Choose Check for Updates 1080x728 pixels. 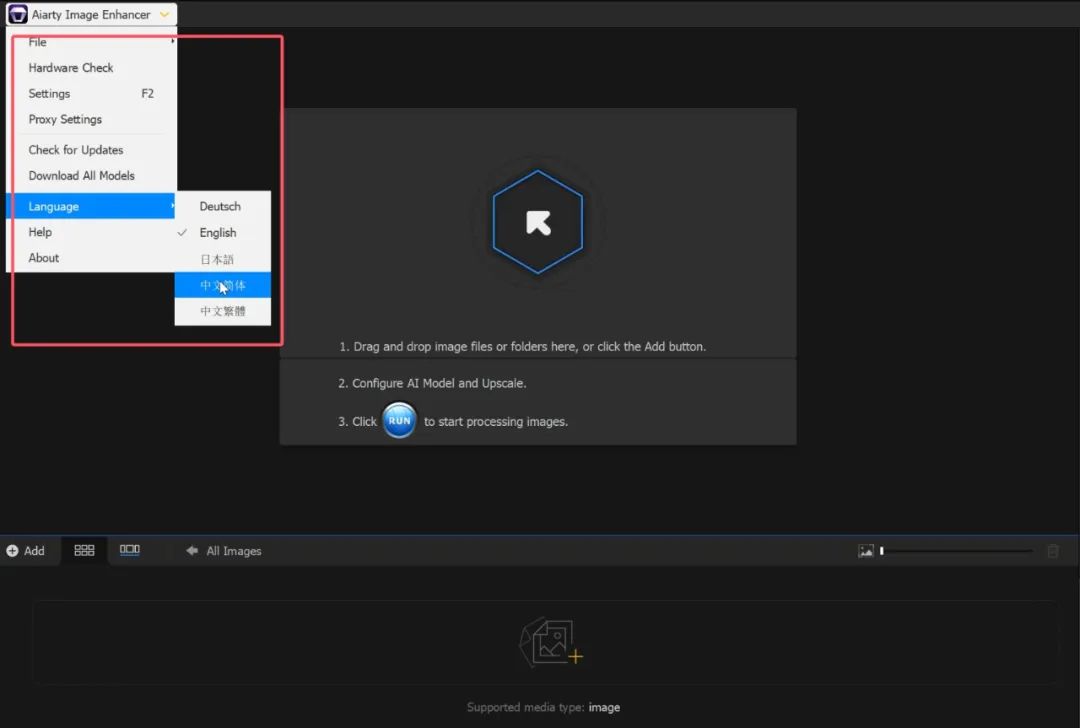(92, 149)
